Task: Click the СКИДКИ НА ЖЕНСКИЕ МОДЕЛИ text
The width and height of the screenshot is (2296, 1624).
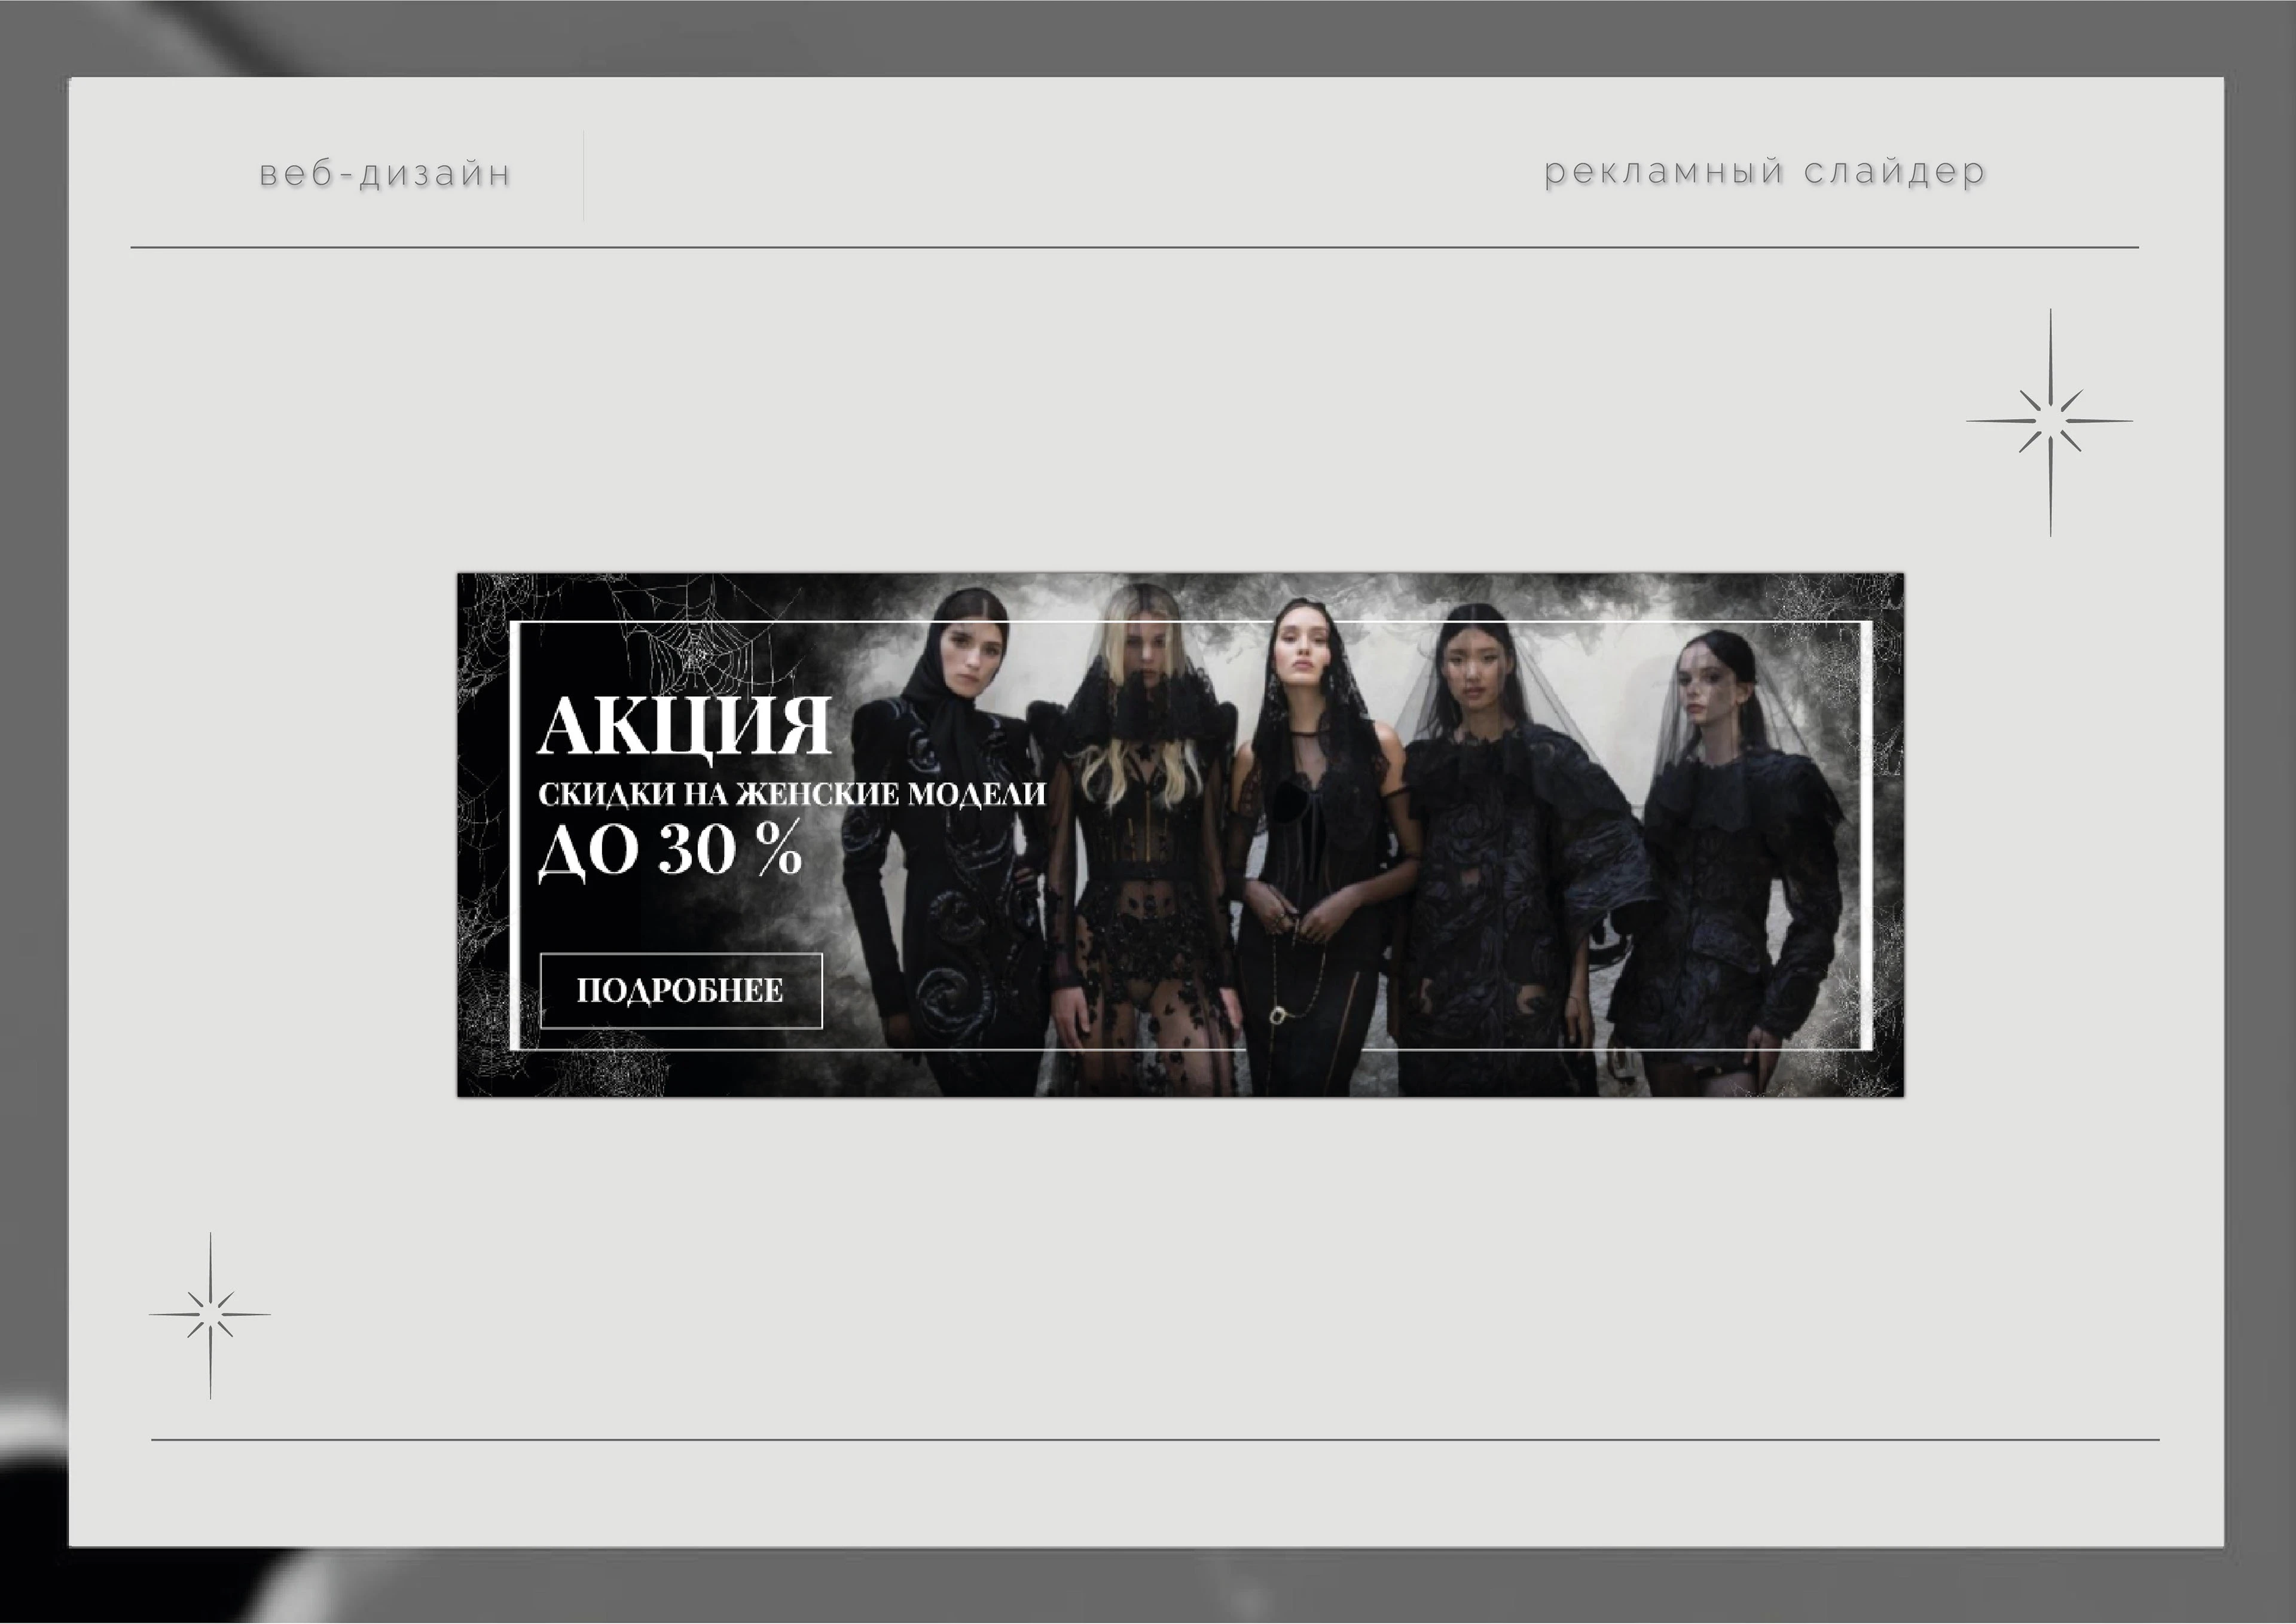Action: [x=791, y=794]
